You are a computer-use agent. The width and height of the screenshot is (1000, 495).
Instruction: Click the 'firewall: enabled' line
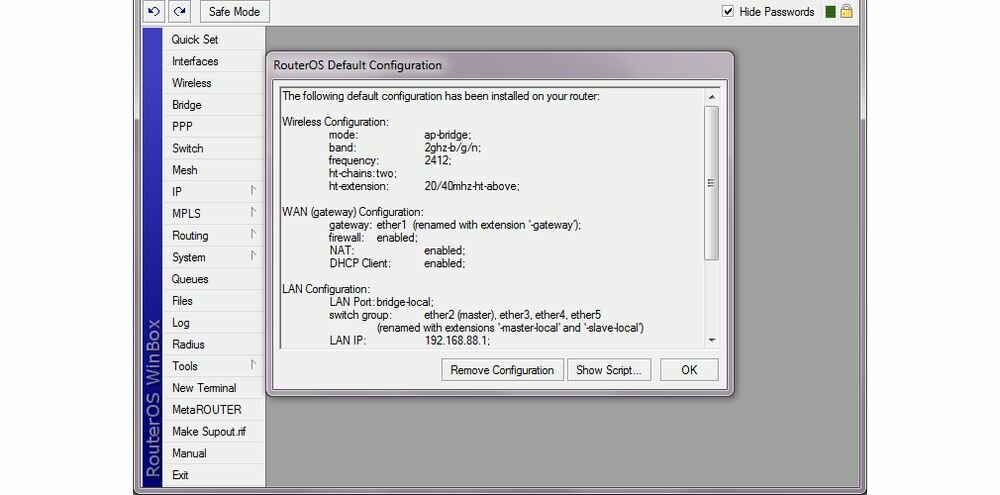click(x=373, y=238)
